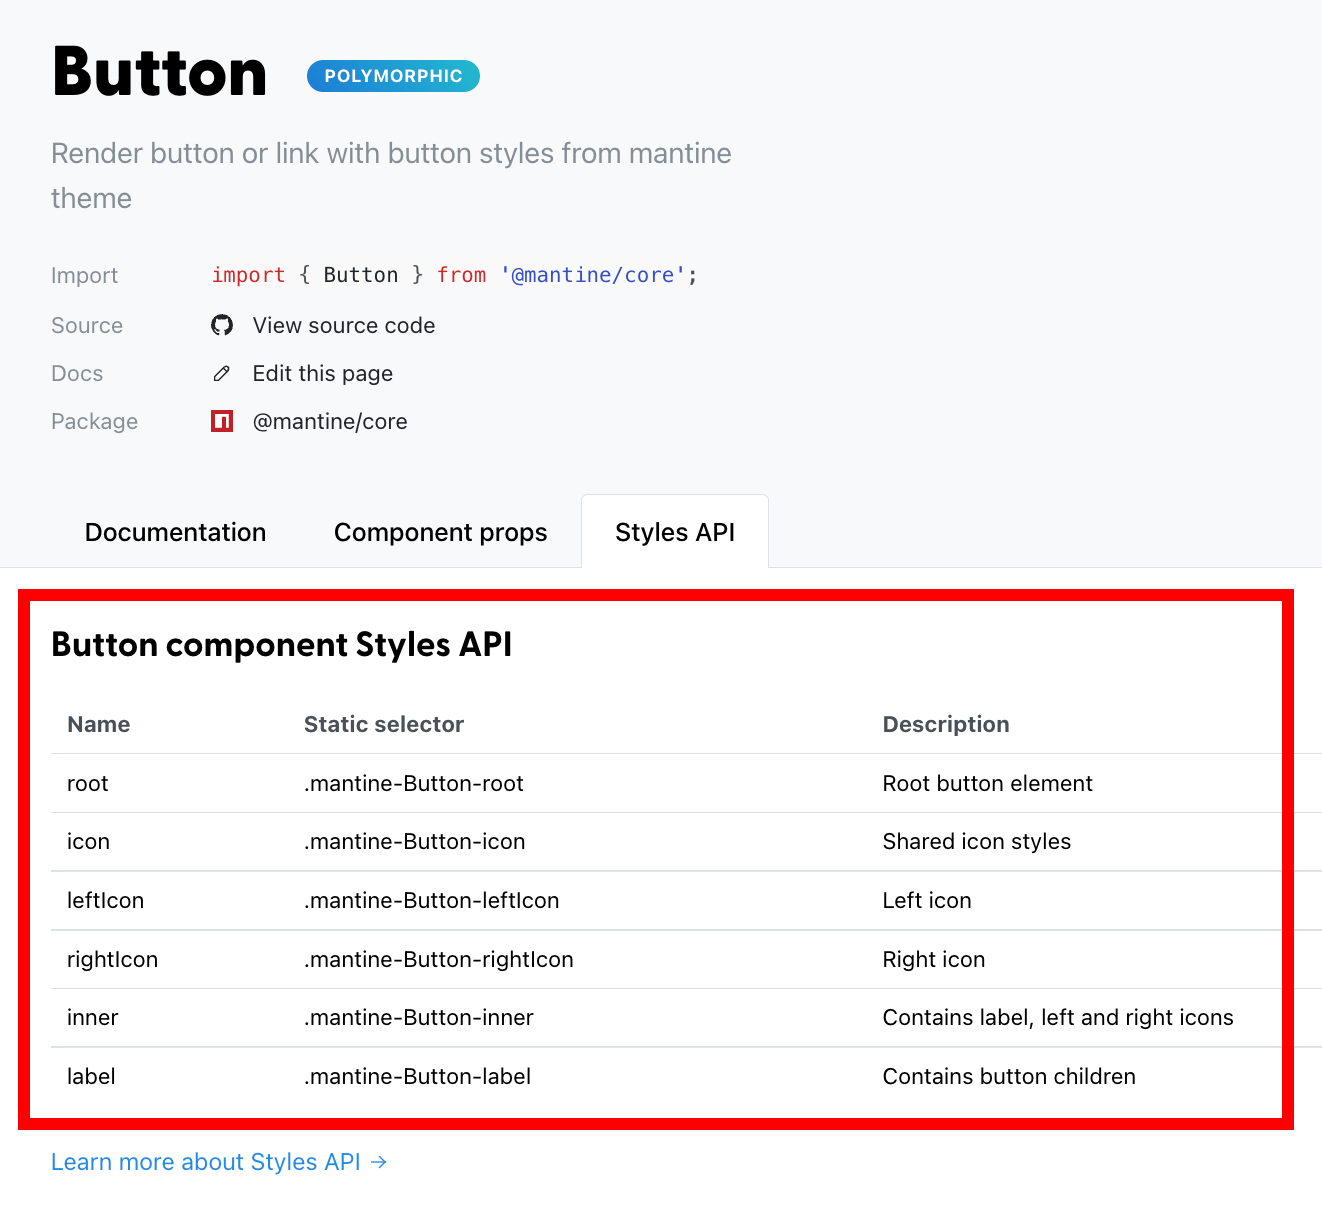This screenshot has height=1226, width=1322.
Task: Click the POLYMORPHIC badge
Action: pos(392,75)
